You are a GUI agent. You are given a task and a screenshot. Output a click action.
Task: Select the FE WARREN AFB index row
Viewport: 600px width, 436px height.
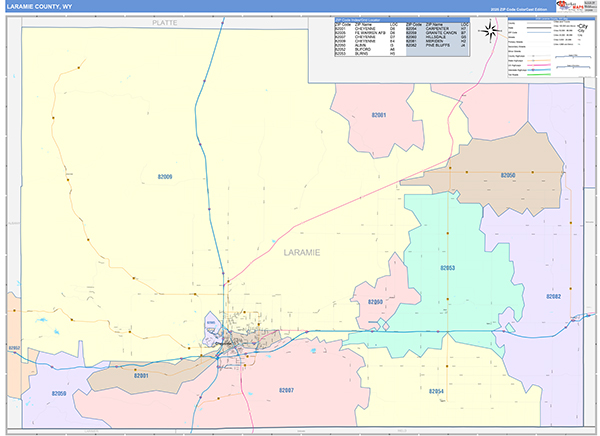click(367, 32)
